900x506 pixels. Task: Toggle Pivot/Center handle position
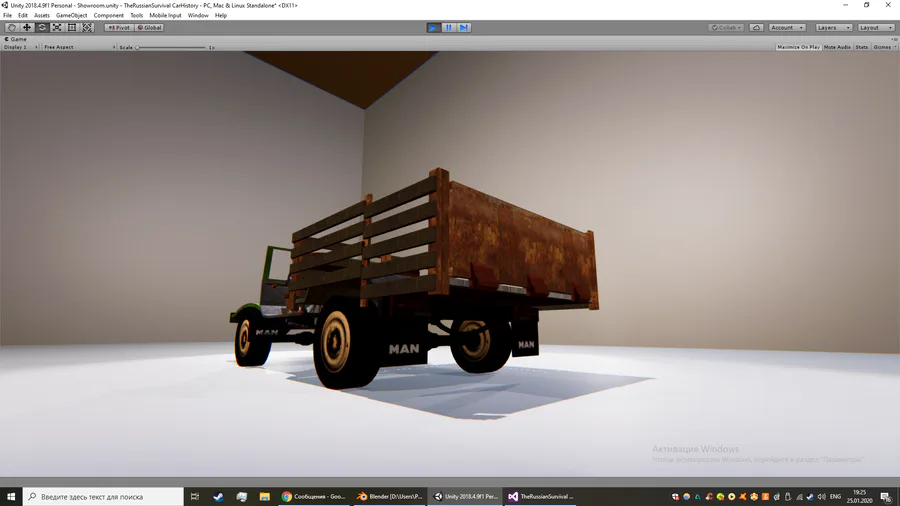pyautogui.click(x=119, y=28)
